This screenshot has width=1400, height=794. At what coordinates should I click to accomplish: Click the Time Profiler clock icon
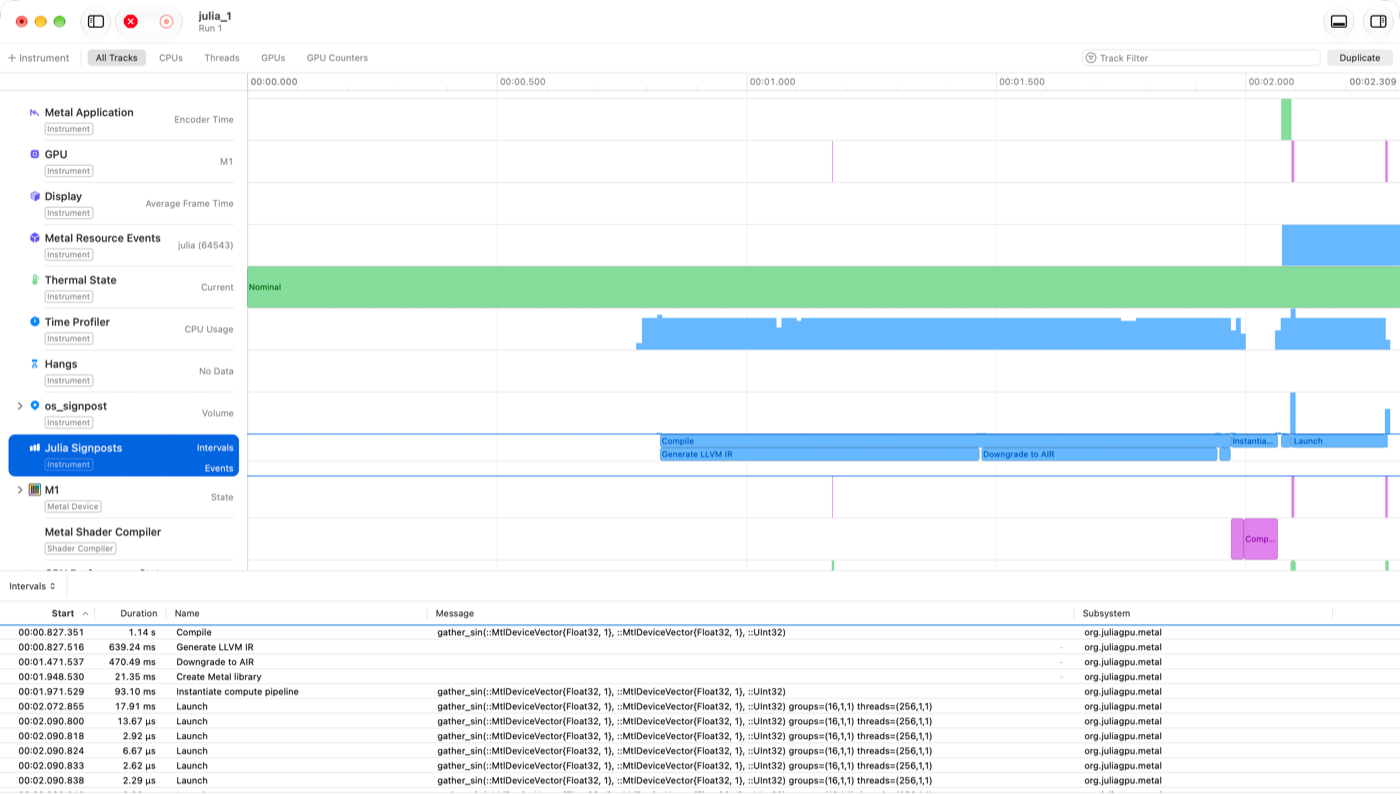(x=34, y=322)
